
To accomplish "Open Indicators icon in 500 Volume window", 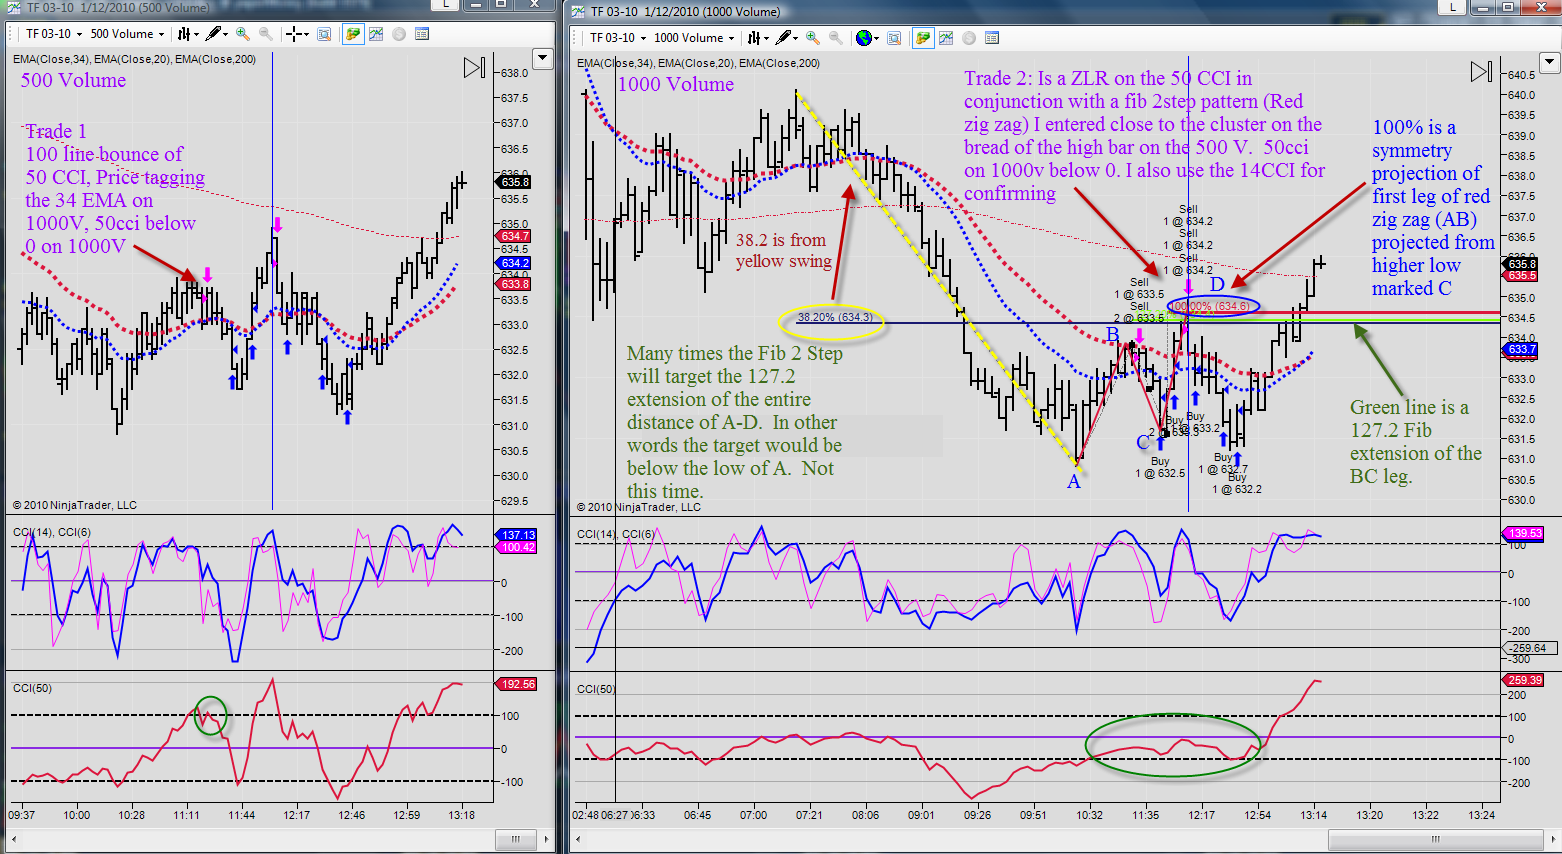I will 376,34.
